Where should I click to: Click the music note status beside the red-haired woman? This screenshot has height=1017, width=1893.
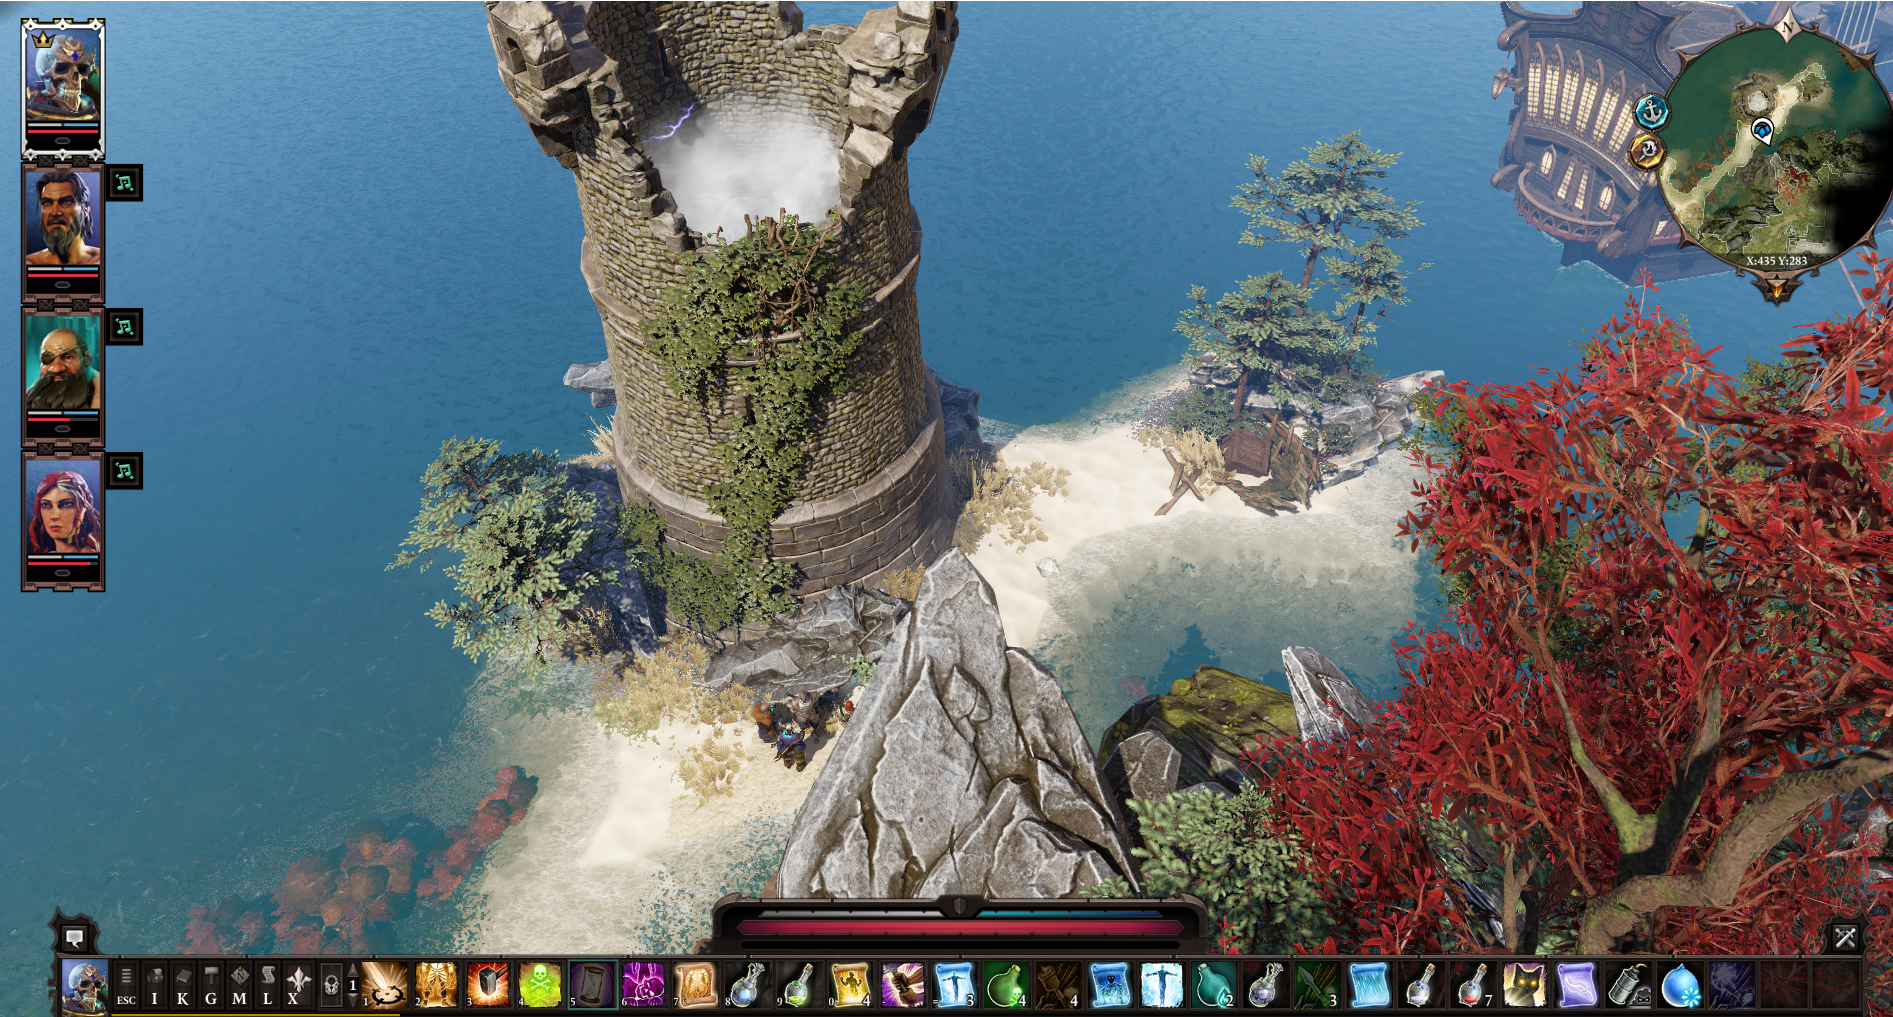coord(124,471)
